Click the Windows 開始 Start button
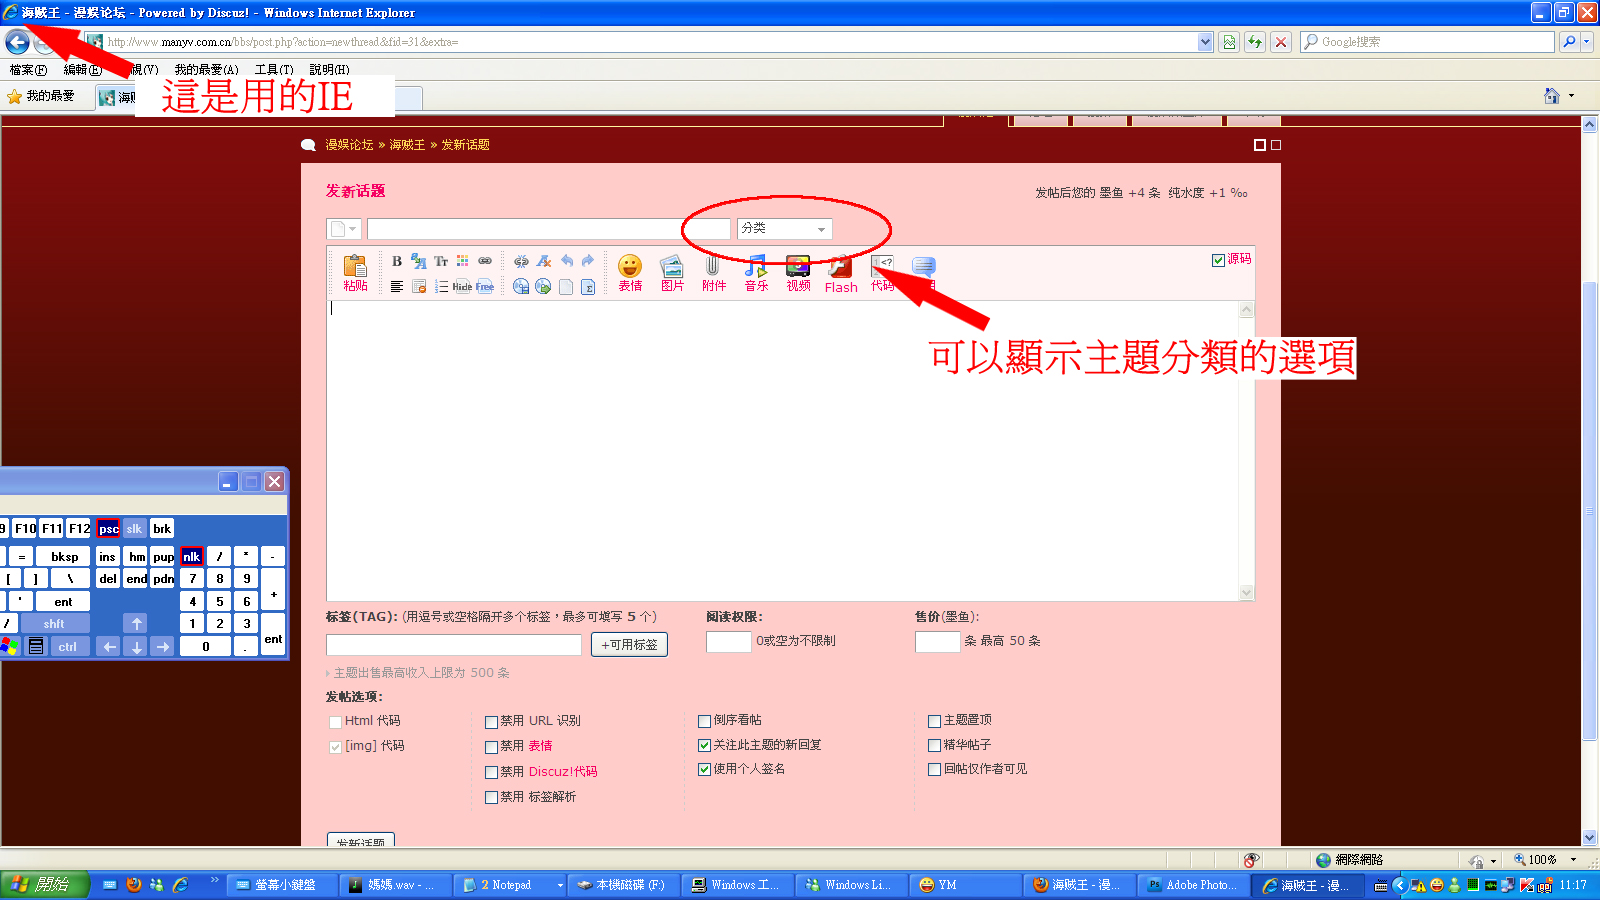The height and width of the screenshot is (900, 1600). click(44, 885)
